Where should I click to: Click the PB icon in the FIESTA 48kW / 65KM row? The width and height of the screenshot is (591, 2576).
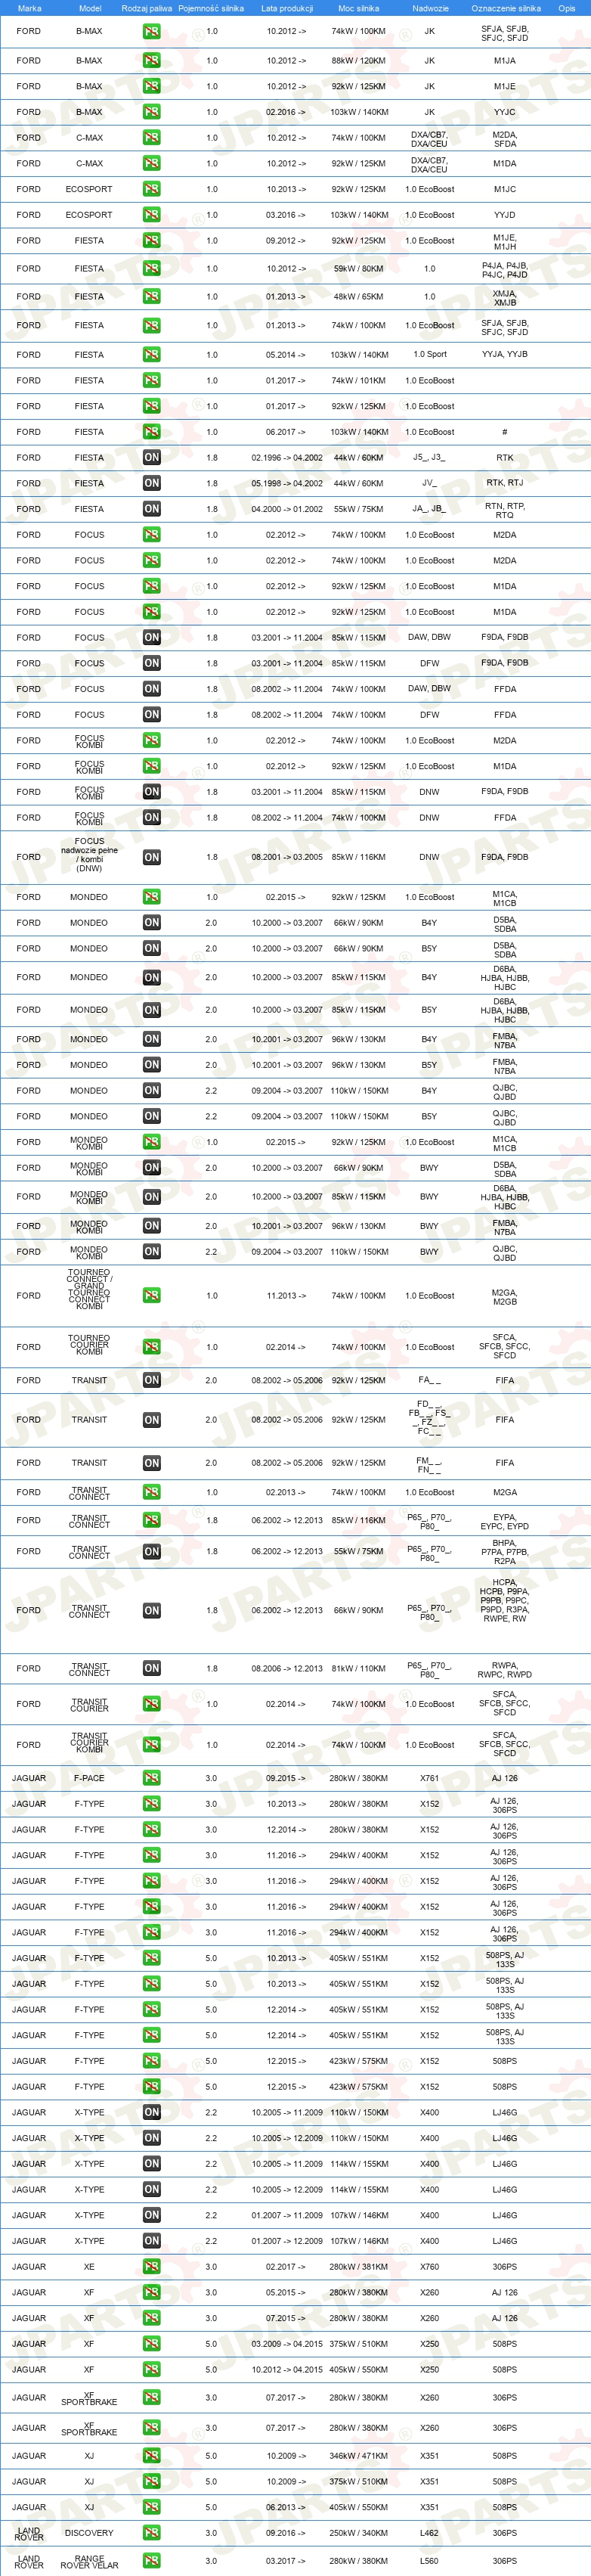pyautogui.click(x=151, y=297)
